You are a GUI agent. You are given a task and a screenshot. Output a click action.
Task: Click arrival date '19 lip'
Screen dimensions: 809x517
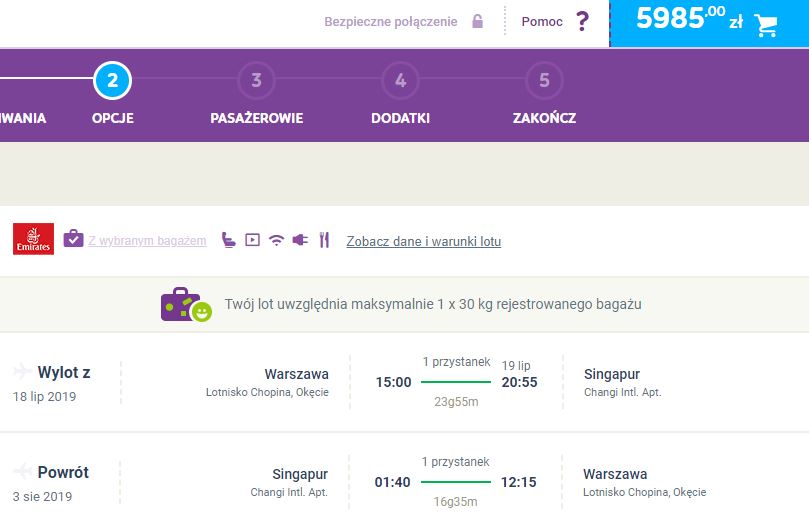pos(516,366)
